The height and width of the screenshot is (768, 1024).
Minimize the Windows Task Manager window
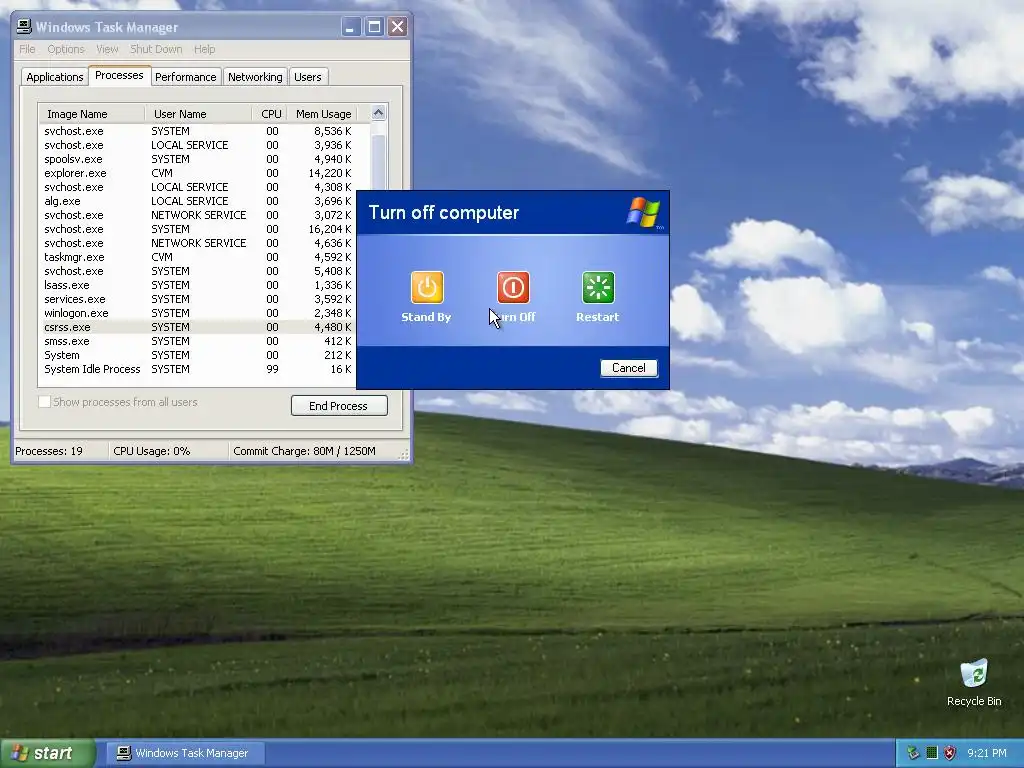[351, 27]
